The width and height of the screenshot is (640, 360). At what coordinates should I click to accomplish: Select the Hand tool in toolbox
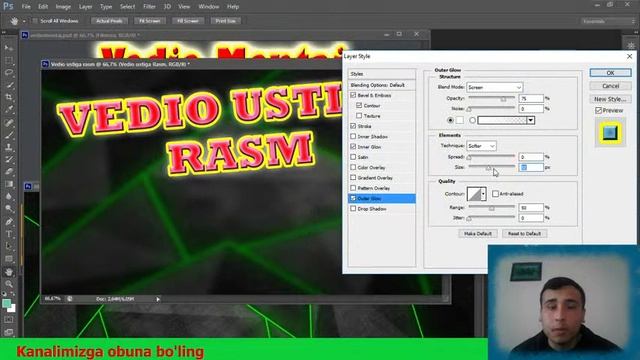9,272
